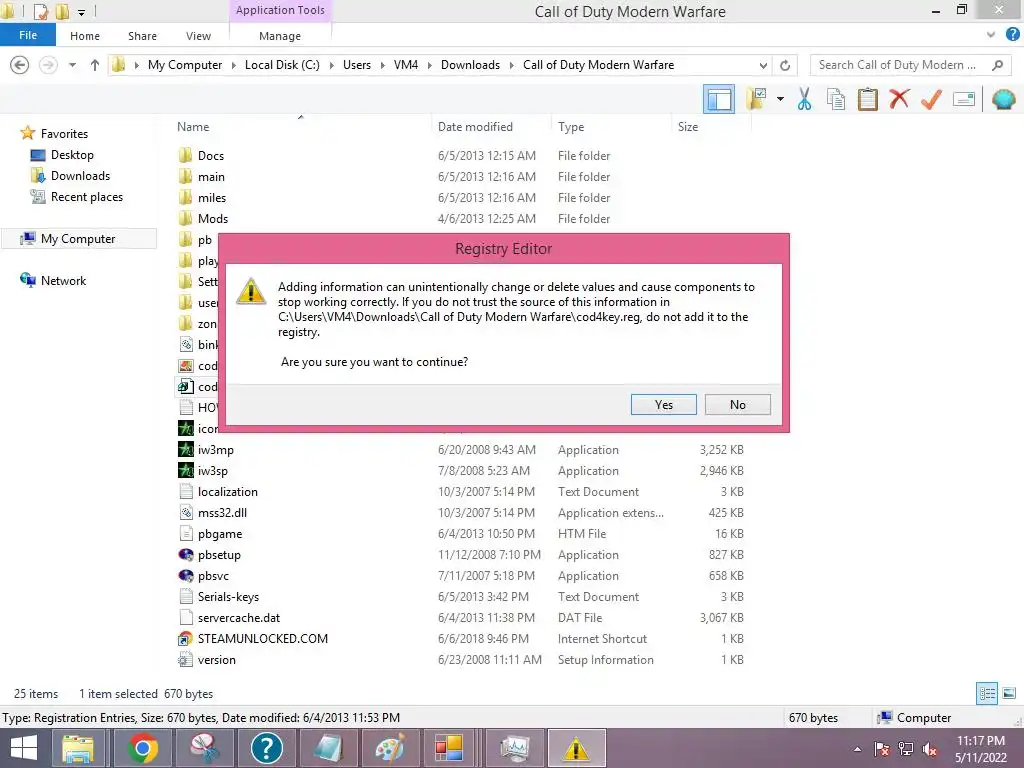The image size is (1024, 768).
Task: Click the rename toolbar icon
Action: (964, 99)
